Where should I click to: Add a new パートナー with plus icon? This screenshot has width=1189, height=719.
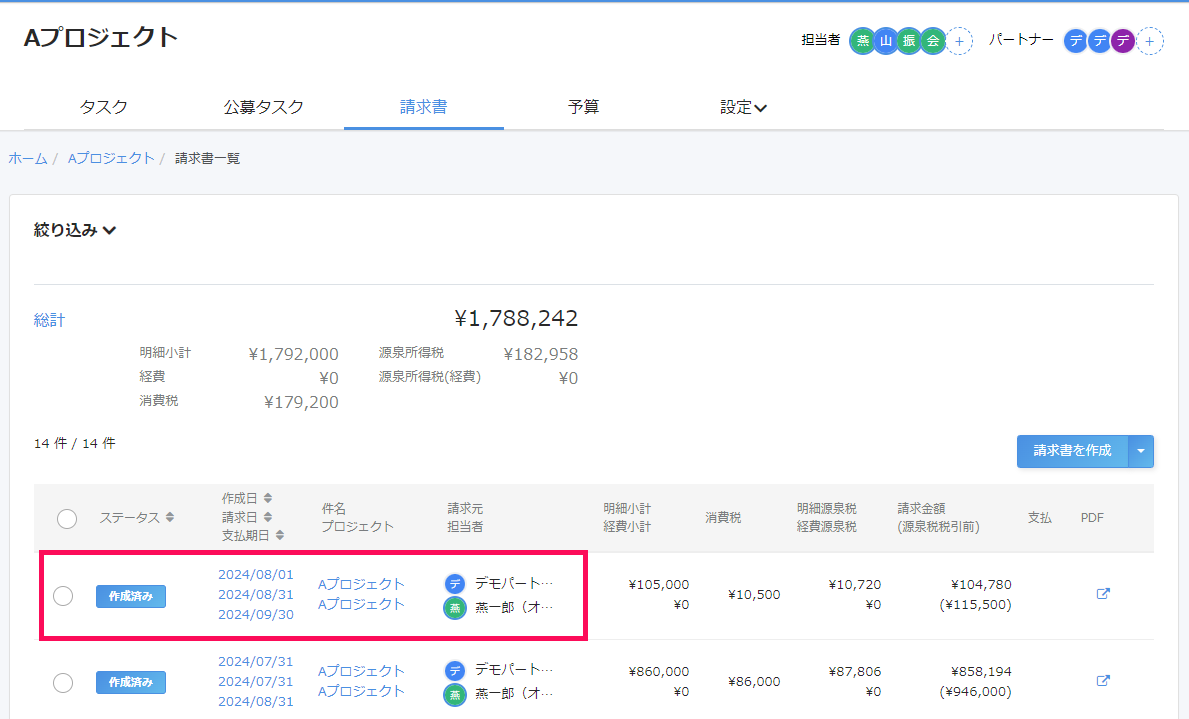(x=1150, y=41)
